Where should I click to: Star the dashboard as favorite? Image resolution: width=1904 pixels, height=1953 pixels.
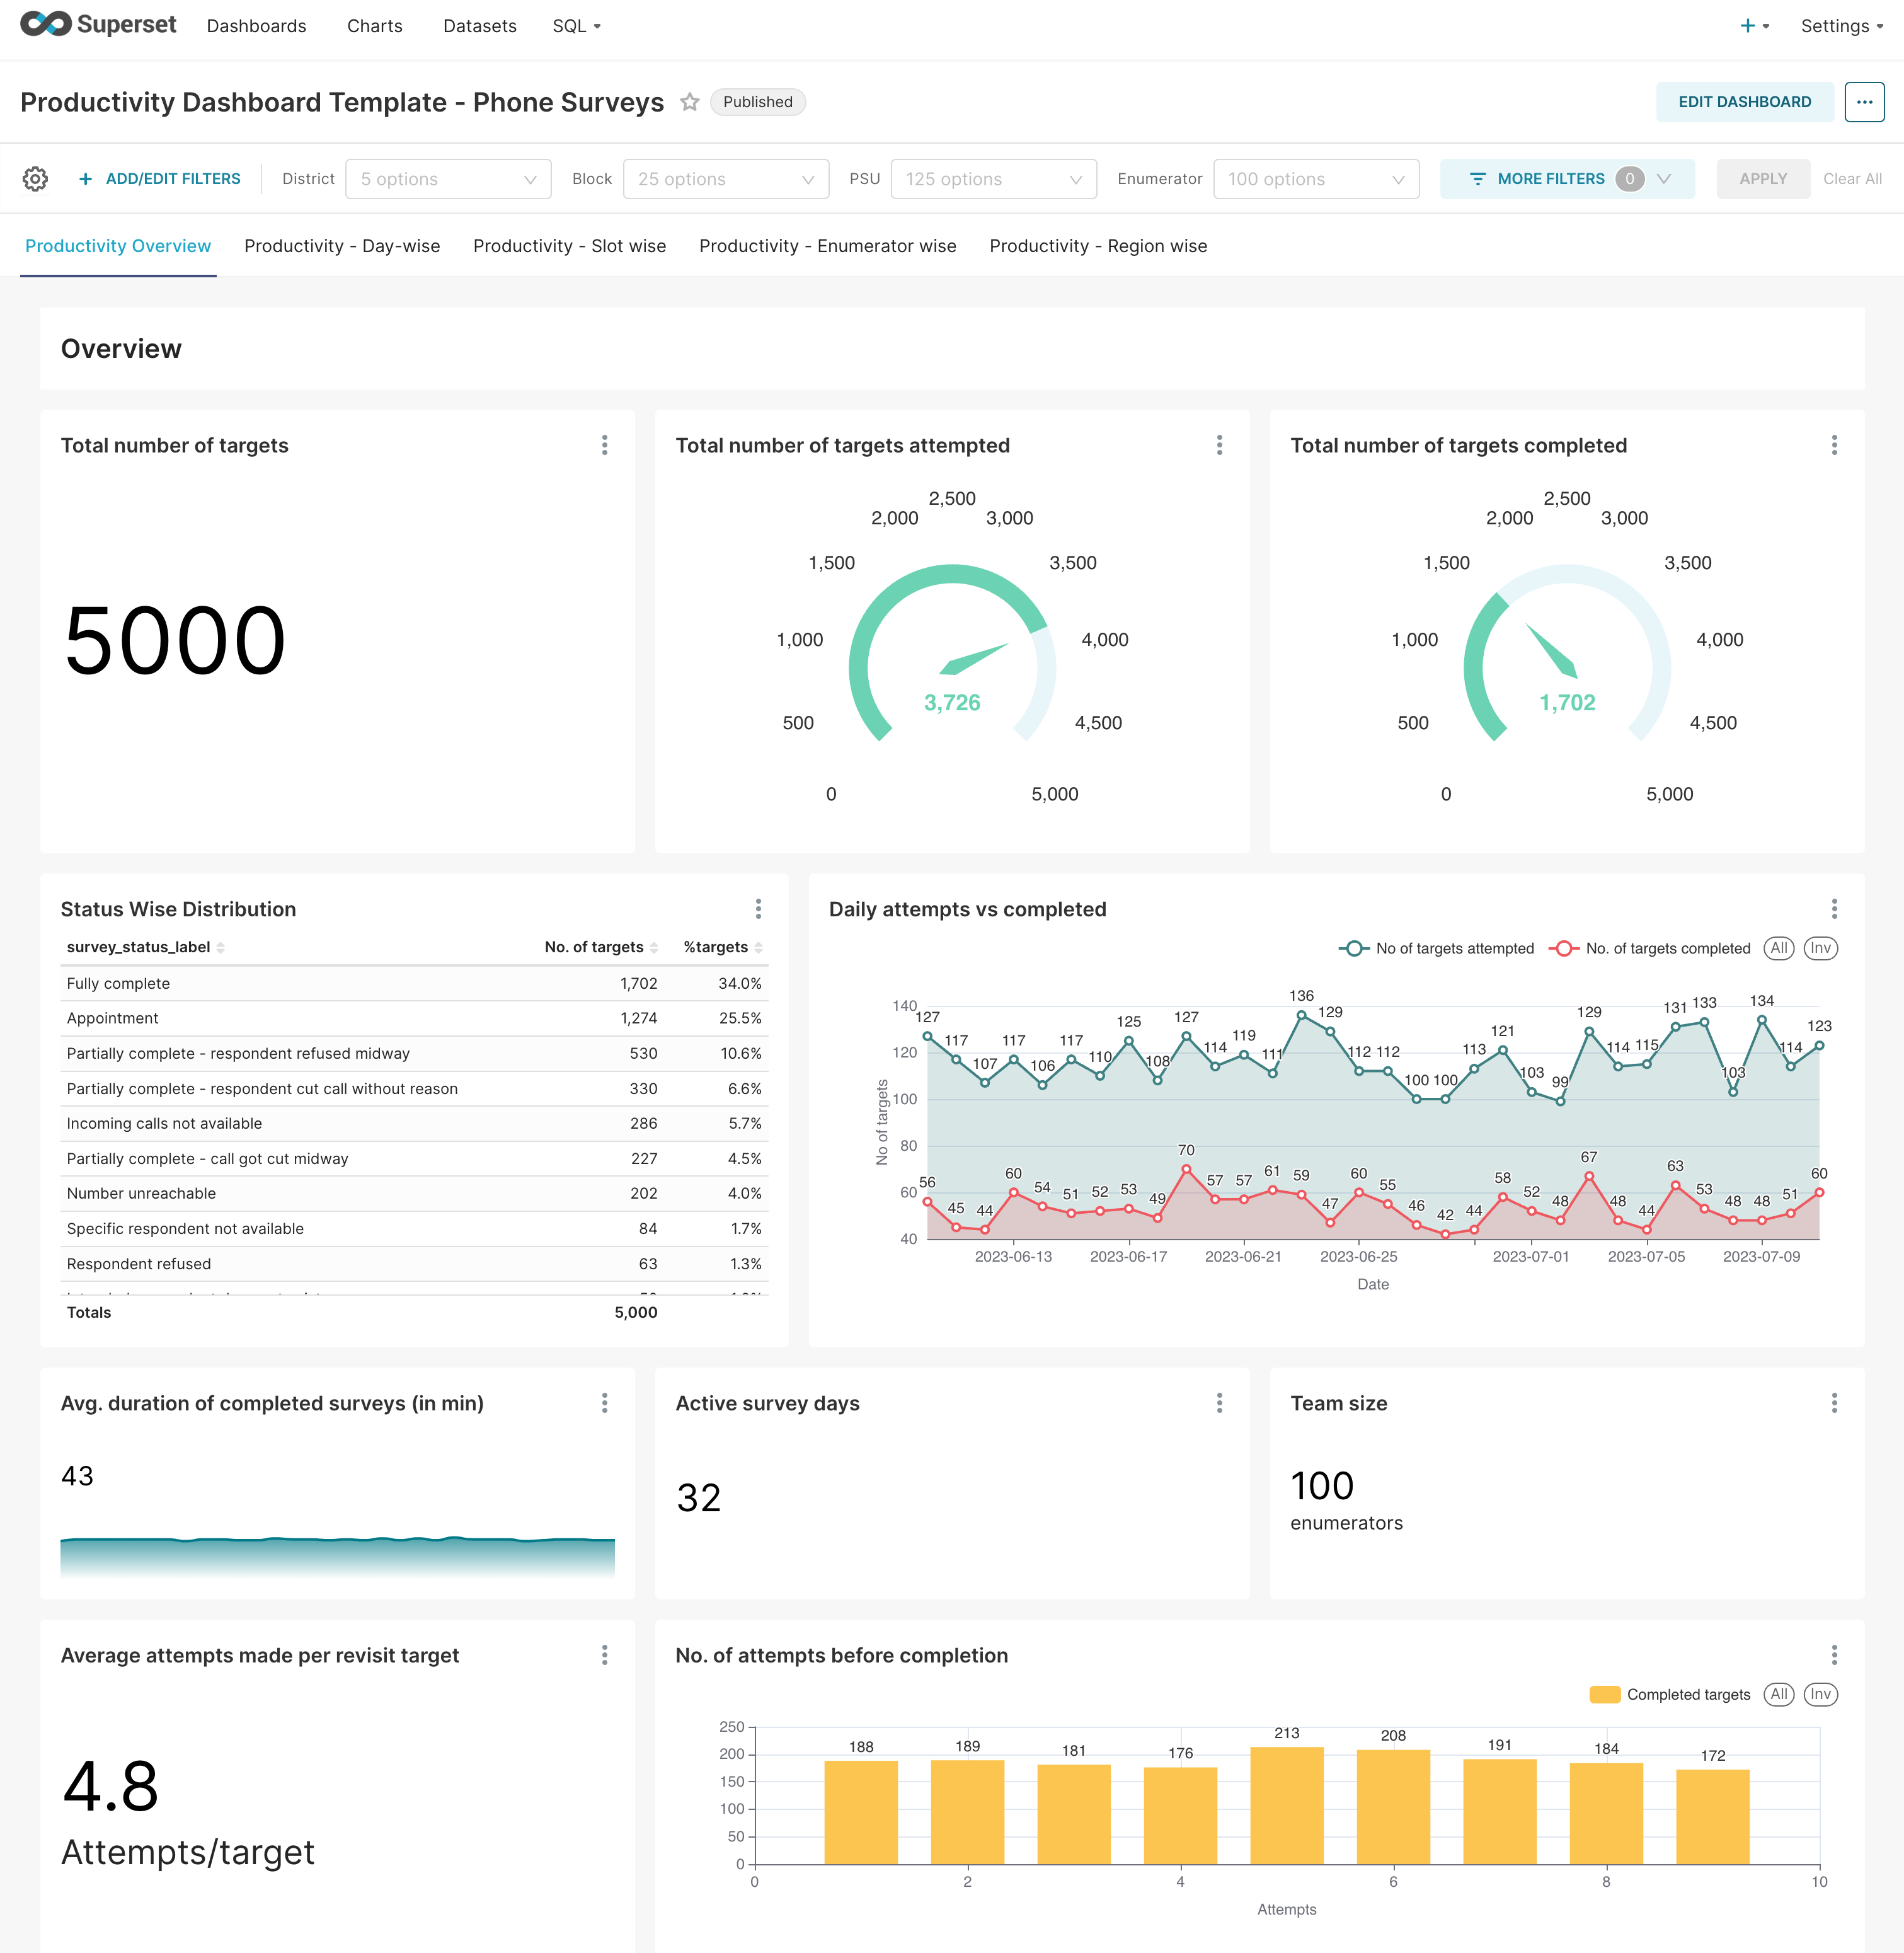pos(689,102)
